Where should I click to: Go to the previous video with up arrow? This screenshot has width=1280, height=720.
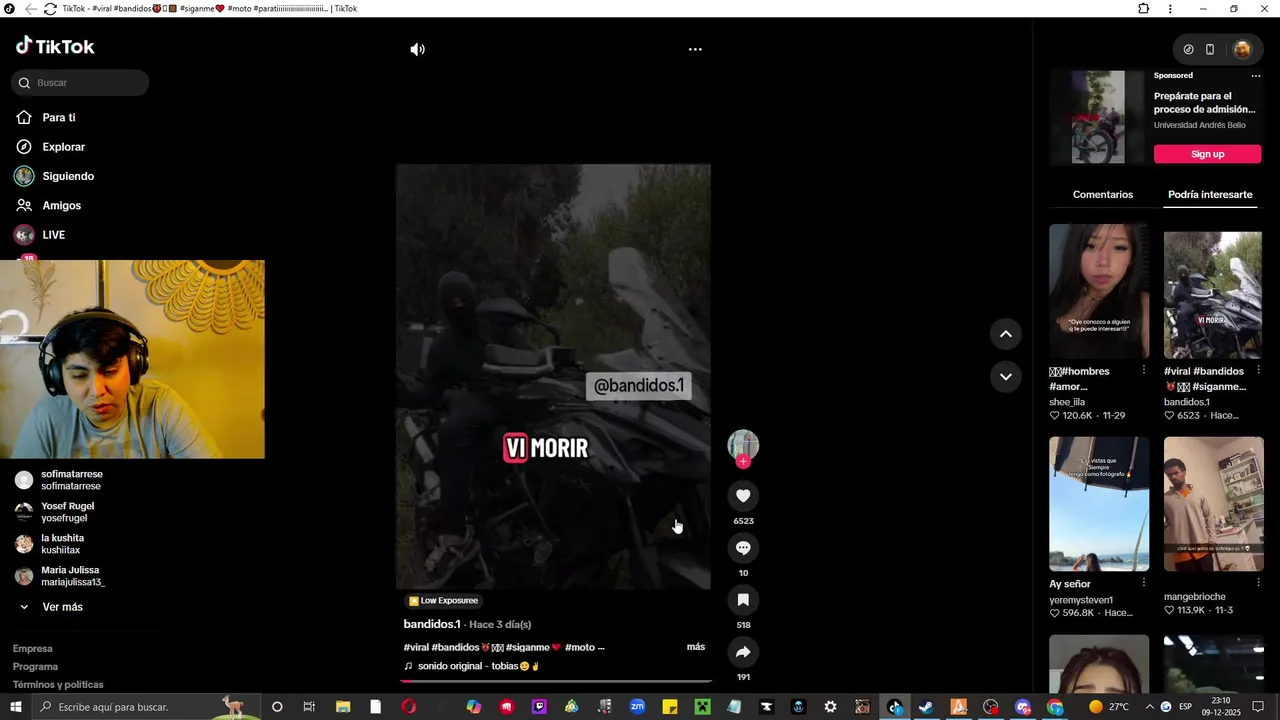coord(1006,334)
